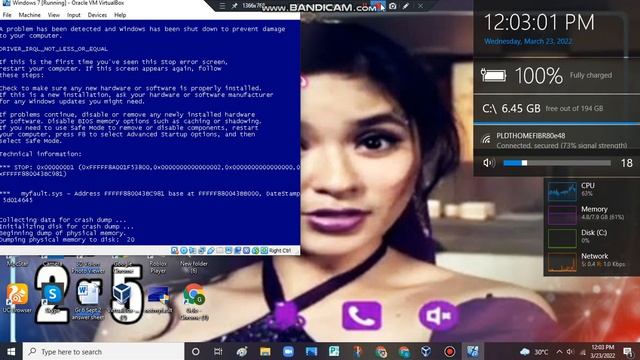Image resolution: width=640 pixels, height=360 pixels.
Task: Open UC Browser desktop shortcut
Action: point(17,298)
